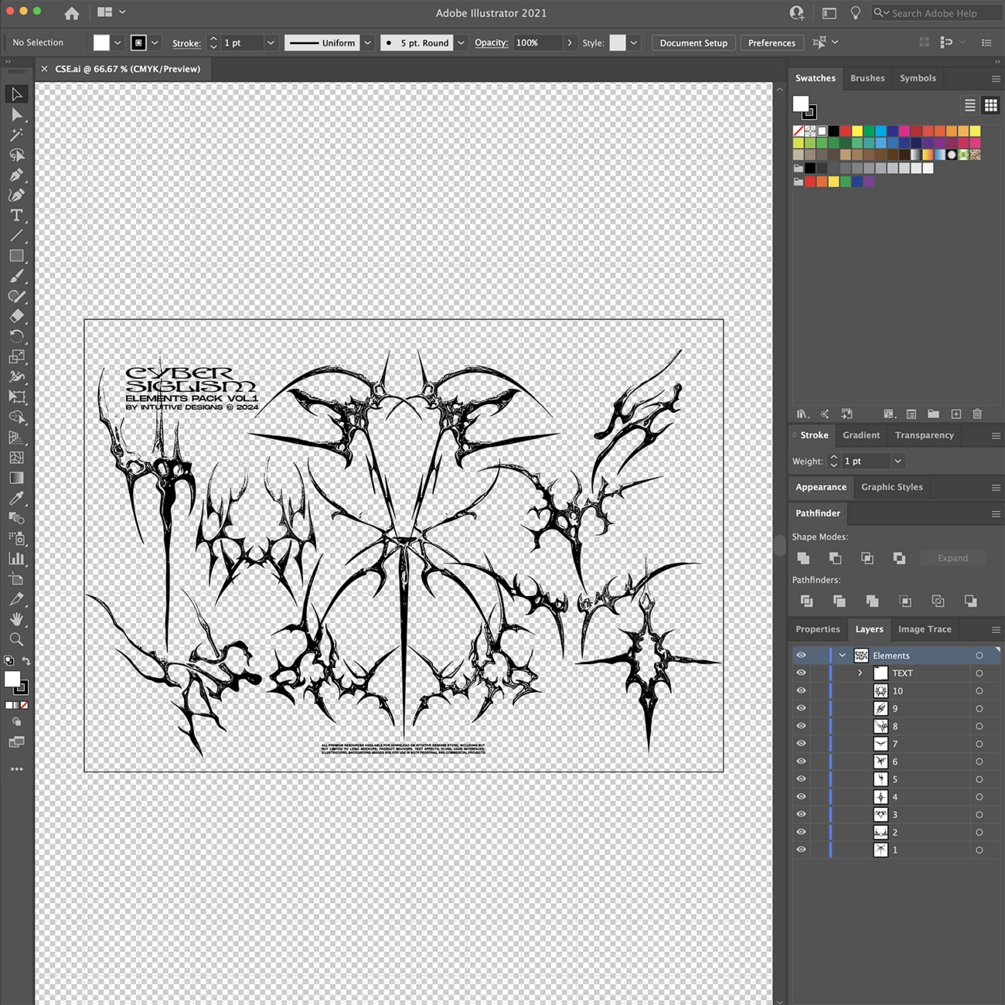Screen dimensions: 1005x1005
Task: Select the Eyedropper tool
Action: coord(17,498)
